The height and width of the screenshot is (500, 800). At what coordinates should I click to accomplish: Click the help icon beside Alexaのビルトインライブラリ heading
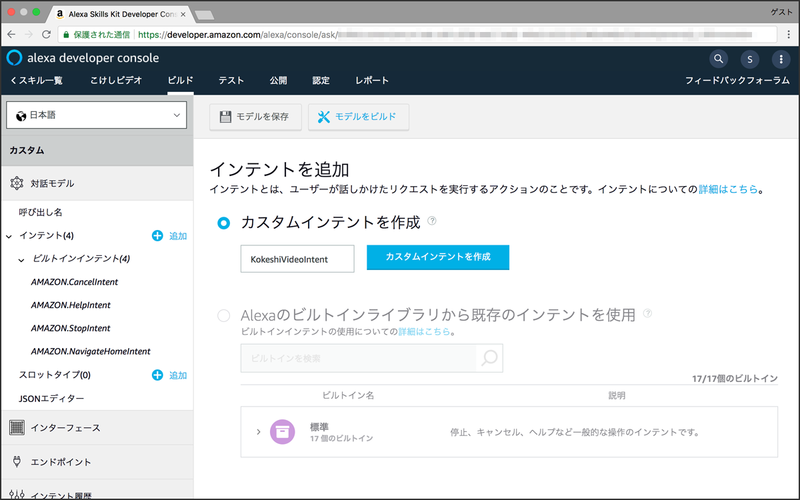tap(647, 313)
